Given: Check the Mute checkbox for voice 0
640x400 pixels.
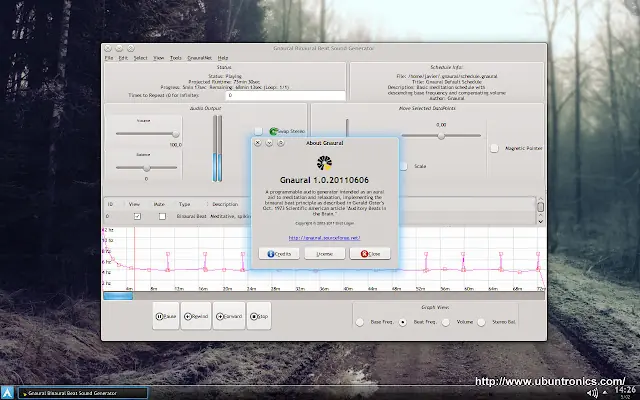Looking at the screenshot, I should point(162,216).
